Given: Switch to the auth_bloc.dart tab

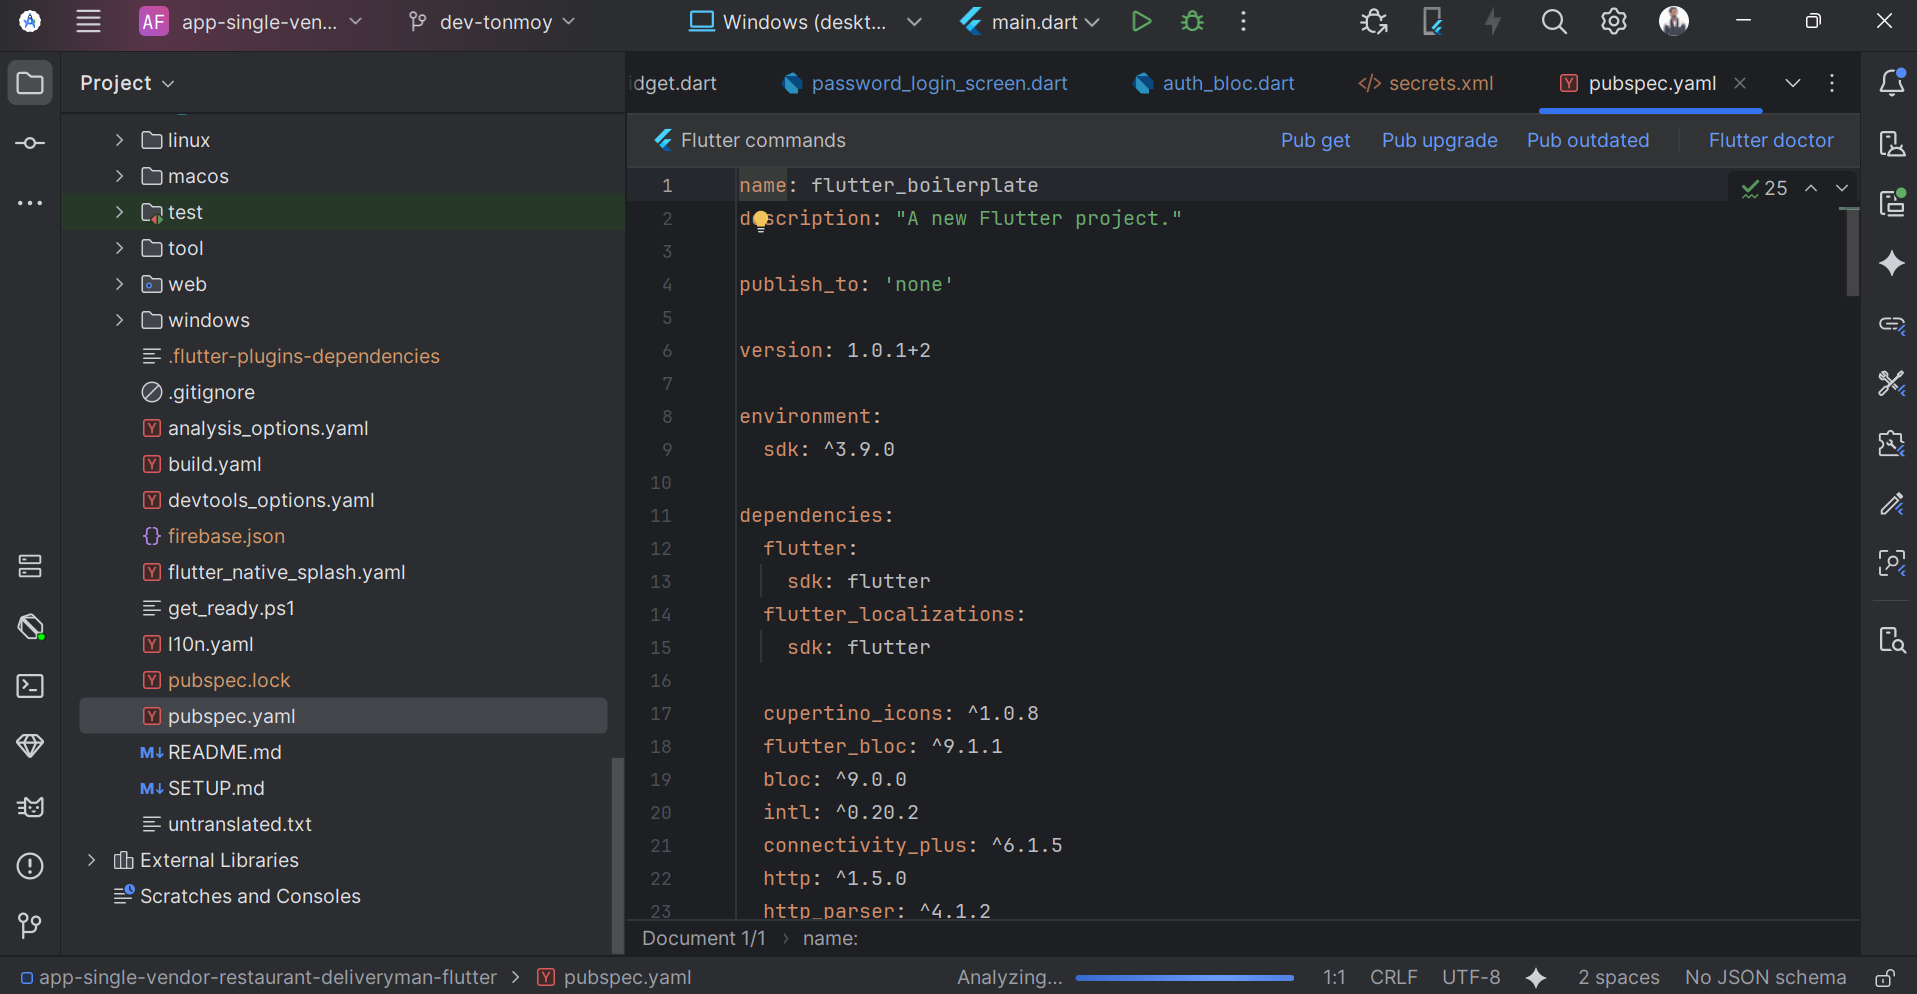Looking at the screenshot, I should tap(1227, 84).
